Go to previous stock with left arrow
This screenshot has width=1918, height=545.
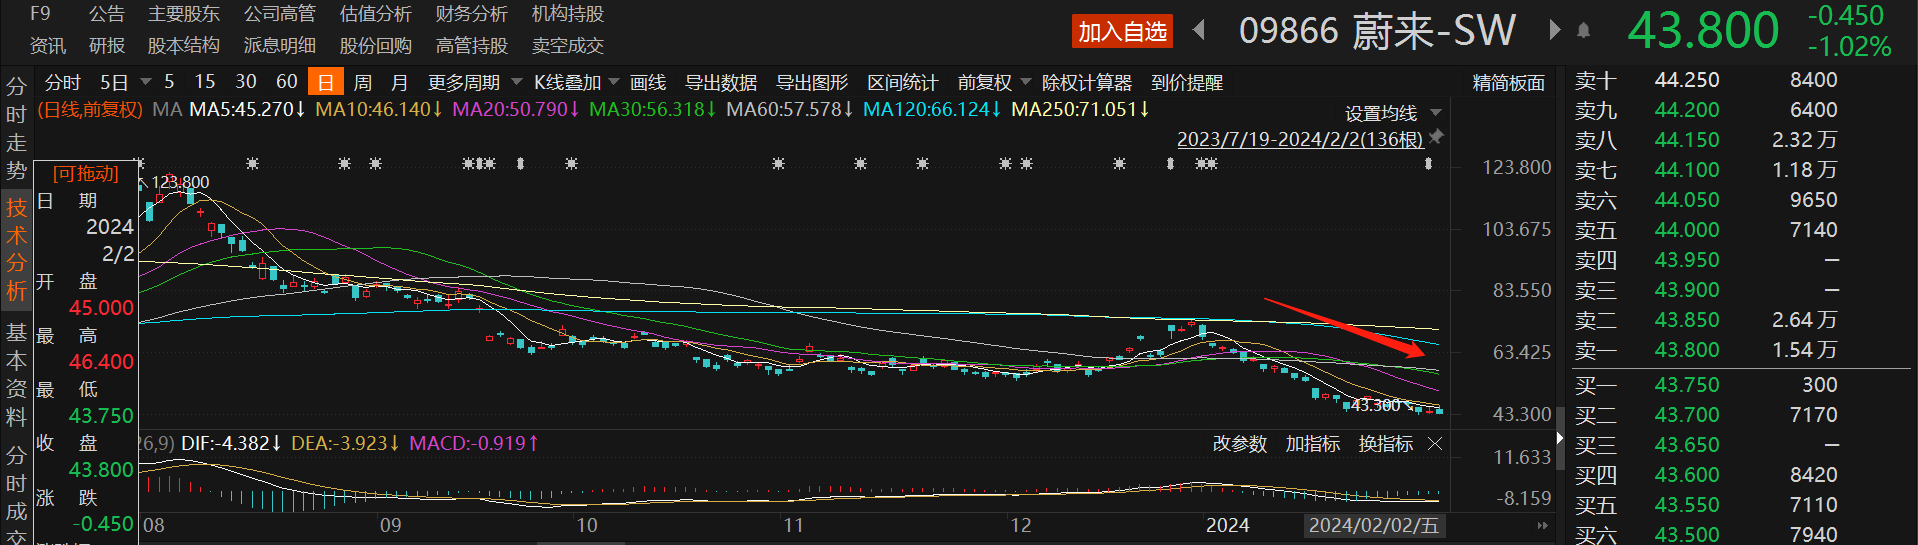1199,31
